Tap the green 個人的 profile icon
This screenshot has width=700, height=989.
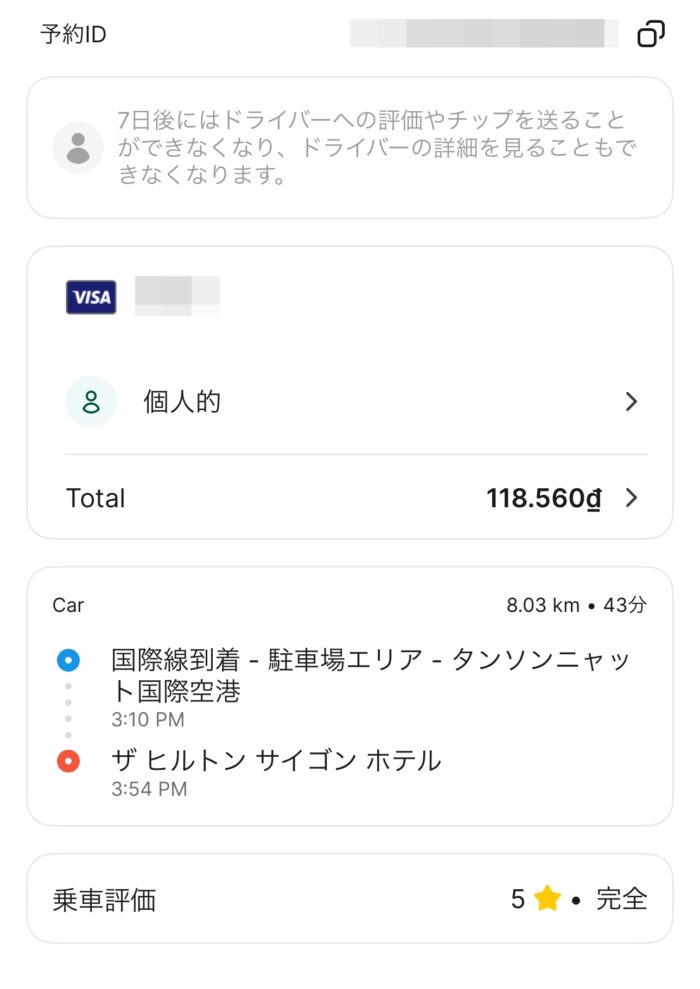(x=91, y=402)
